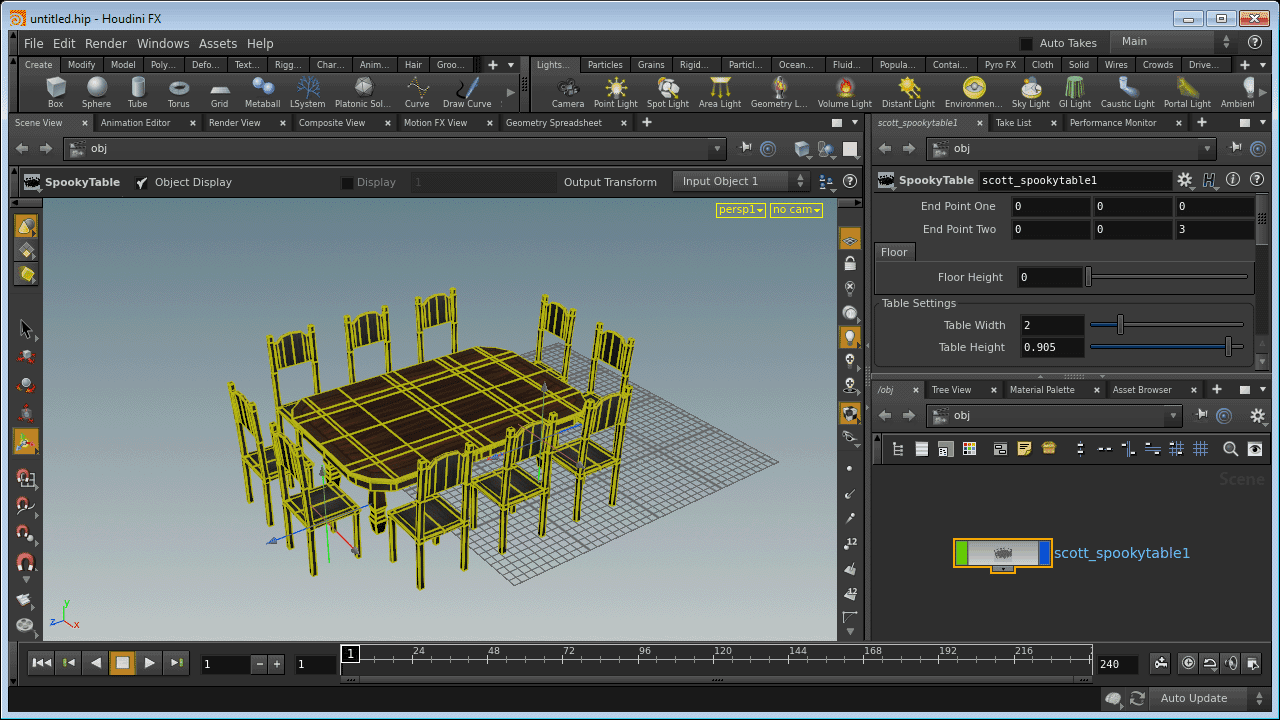Select the Sphere shelf tool
Screen dimensions: 1280x720
[96, 92]
